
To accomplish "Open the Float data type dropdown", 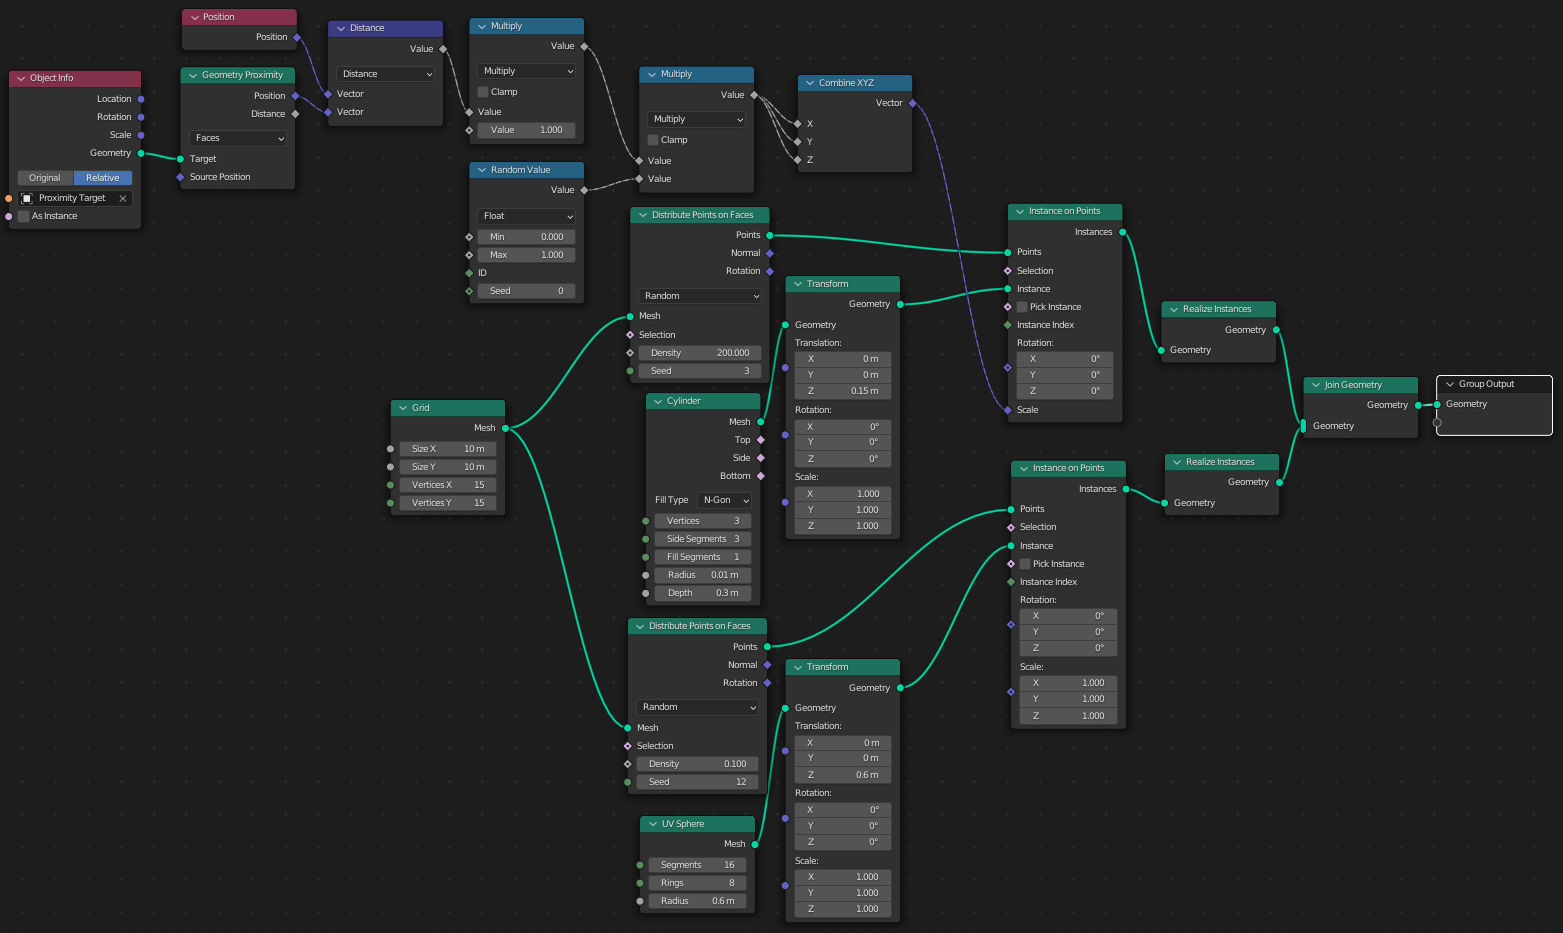I will coord(526,216).
